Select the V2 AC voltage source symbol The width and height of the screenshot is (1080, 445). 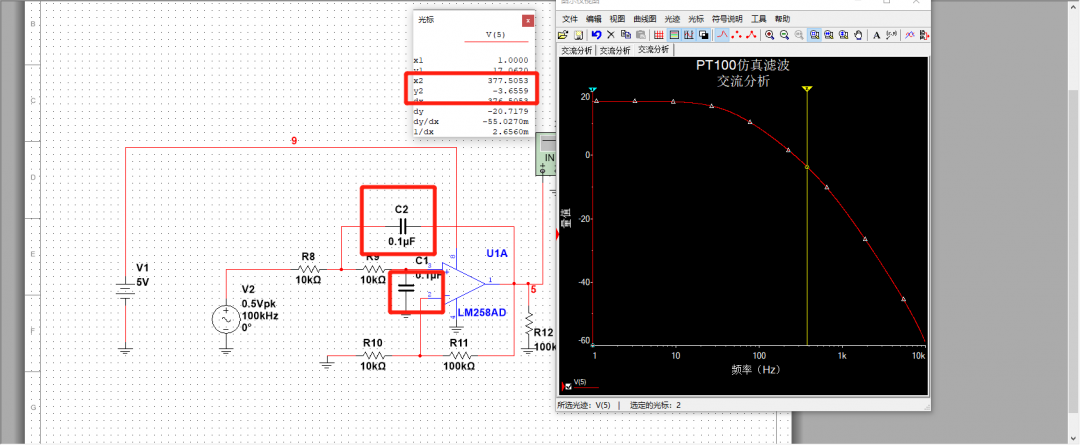(226, 319)
